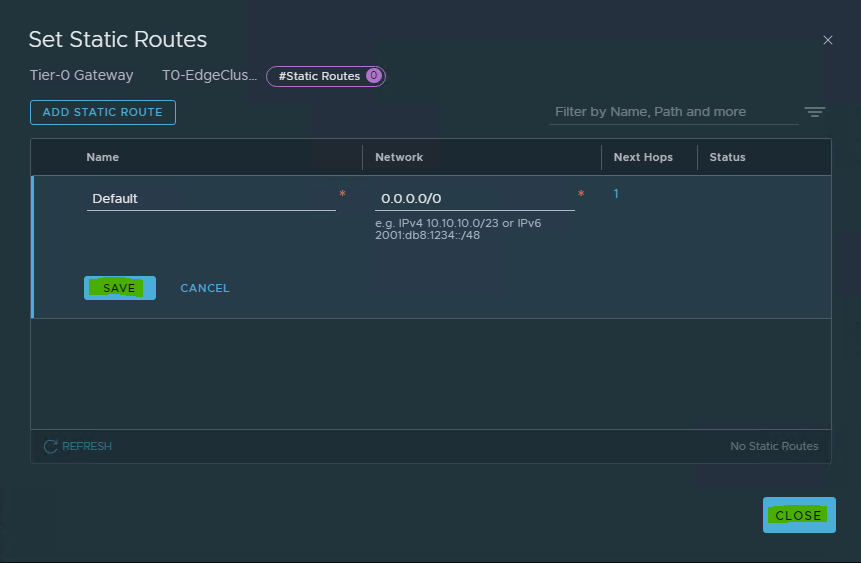Open the filter options icon

[815, 112]
